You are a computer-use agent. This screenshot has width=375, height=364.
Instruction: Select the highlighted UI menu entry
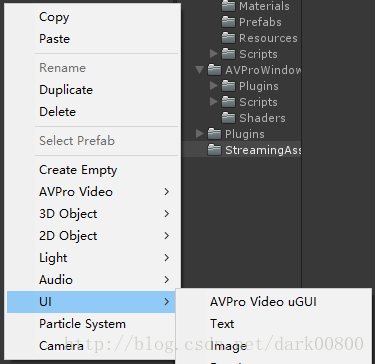pos(91,302)
